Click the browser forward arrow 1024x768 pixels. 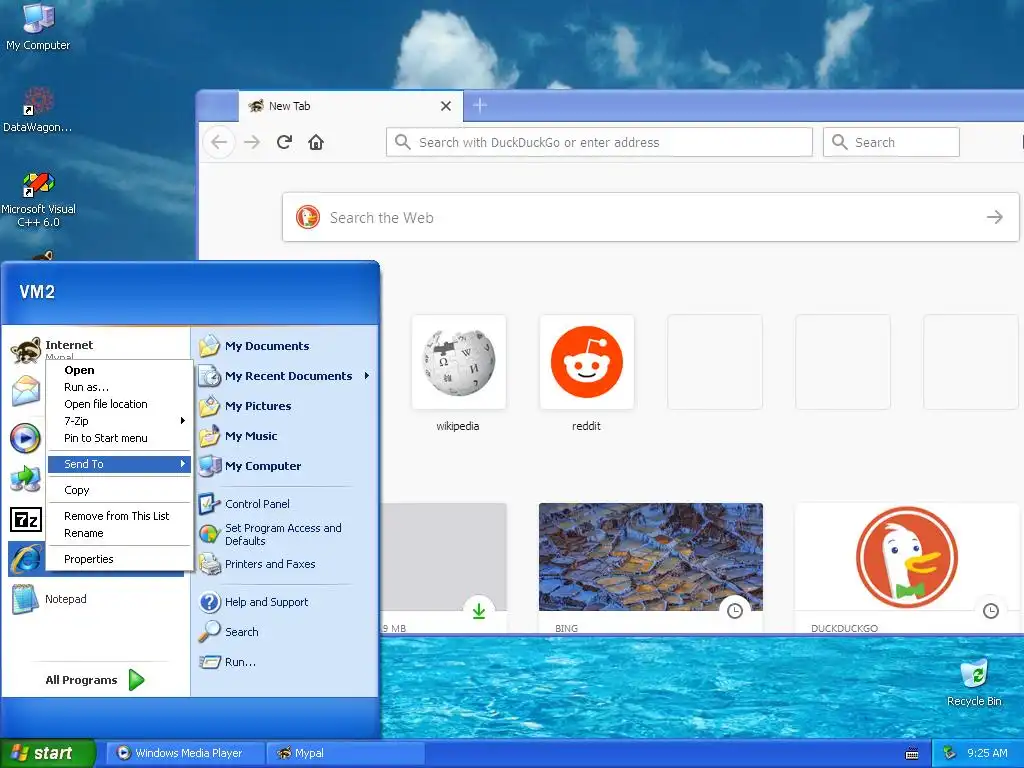(x=252, y=142)
